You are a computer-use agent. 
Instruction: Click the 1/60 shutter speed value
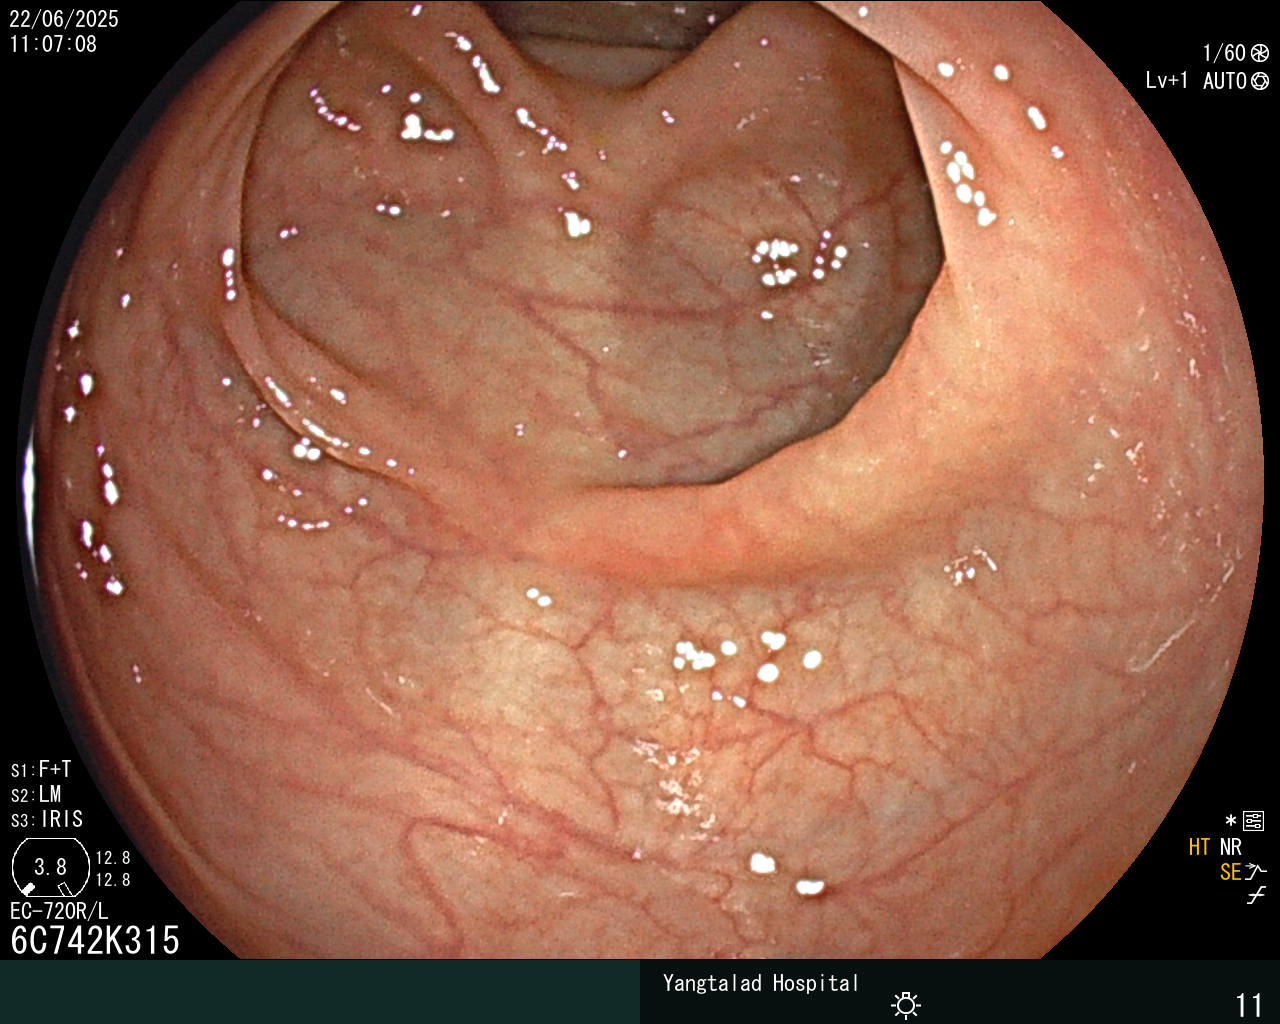(1224, 53)
